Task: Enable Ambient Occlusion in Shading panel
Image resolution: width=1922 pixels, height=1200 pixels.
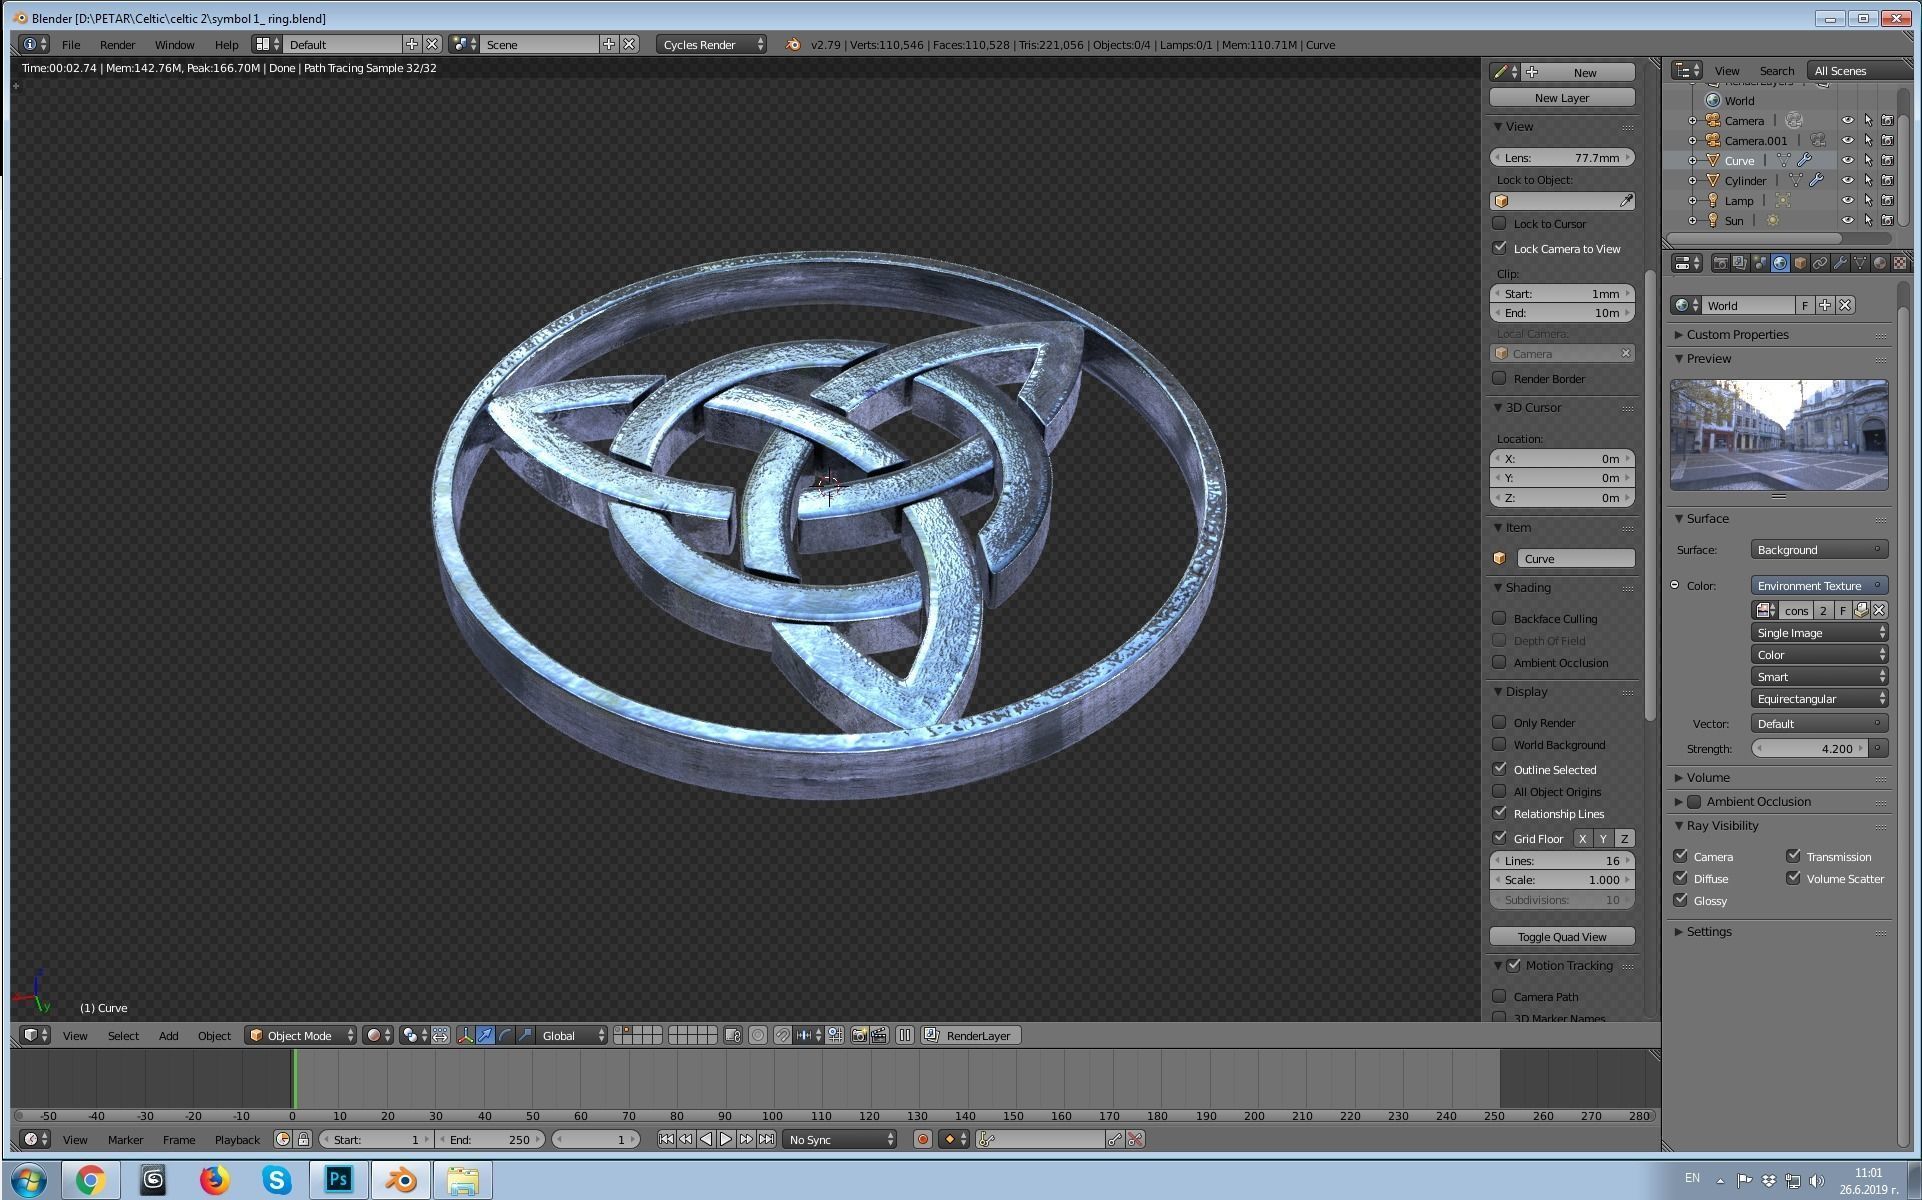Action: pos(1499,662)
